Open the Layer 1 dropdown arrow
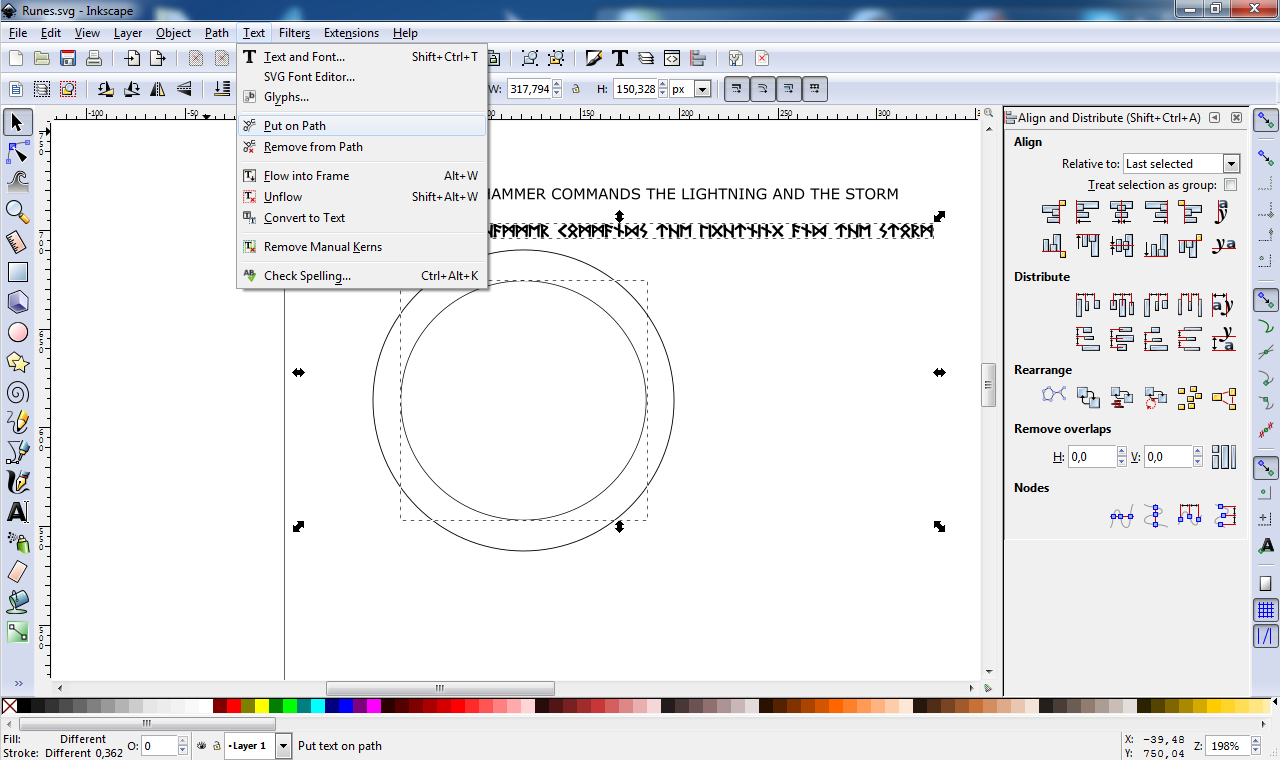 pyautogui.click(x=283, y=746)
